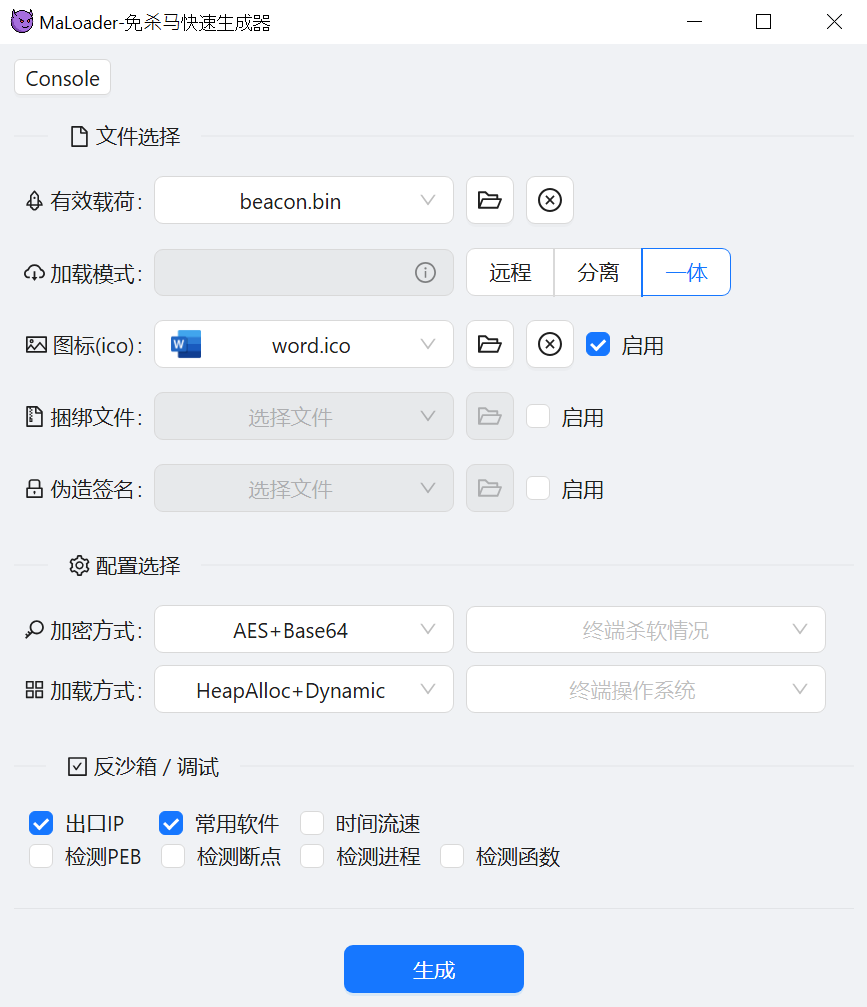Select the 分离 loading mode
The width and height of the screenshot is (867, 1007).
(597, 272)
